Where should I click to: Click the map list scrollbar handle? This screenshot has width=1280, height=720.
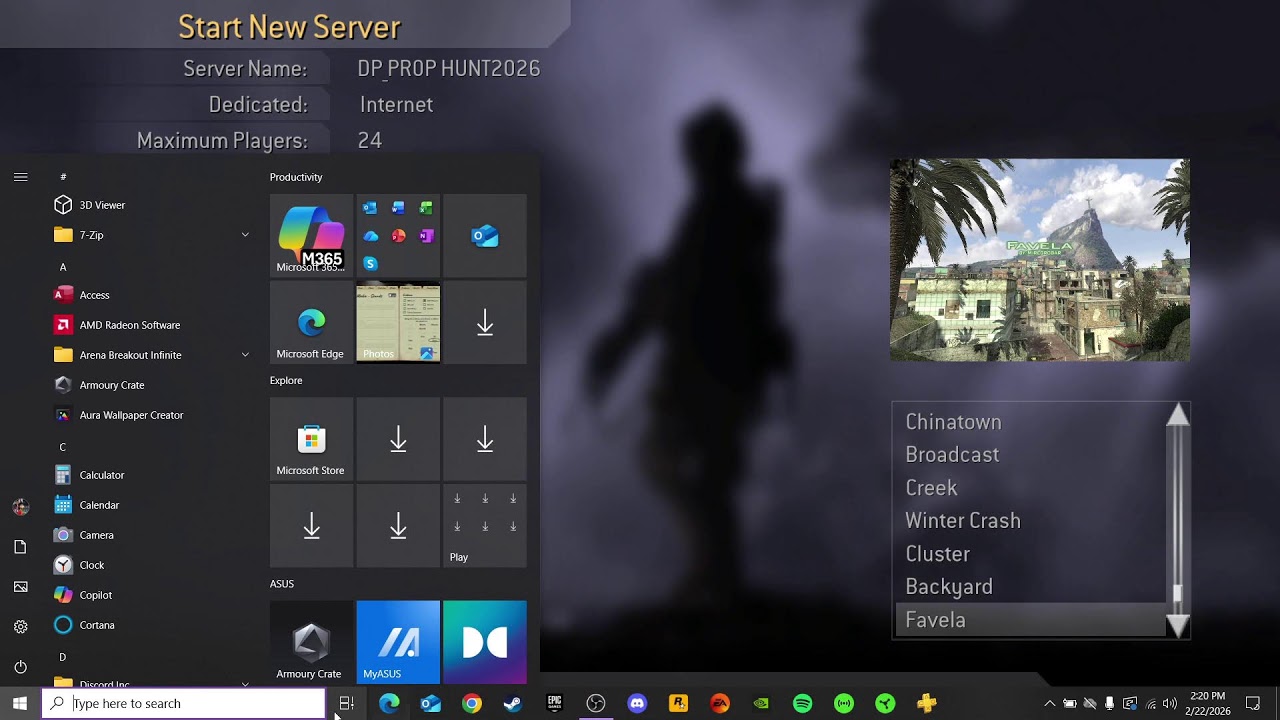1177,595
